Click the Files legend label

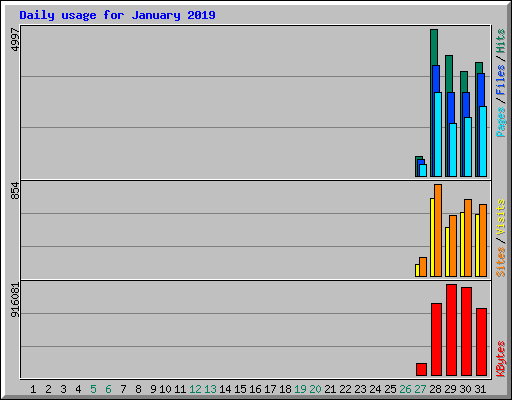click(x=501, y=79)
